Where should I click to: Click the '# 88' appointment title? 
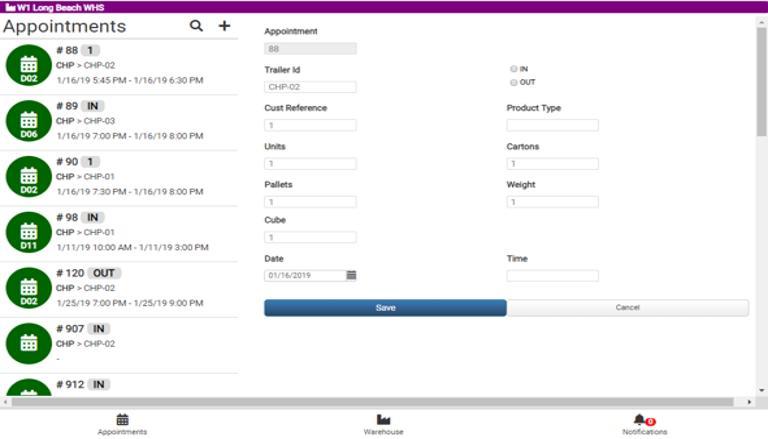pyautogui.click(x=67, y=50)
